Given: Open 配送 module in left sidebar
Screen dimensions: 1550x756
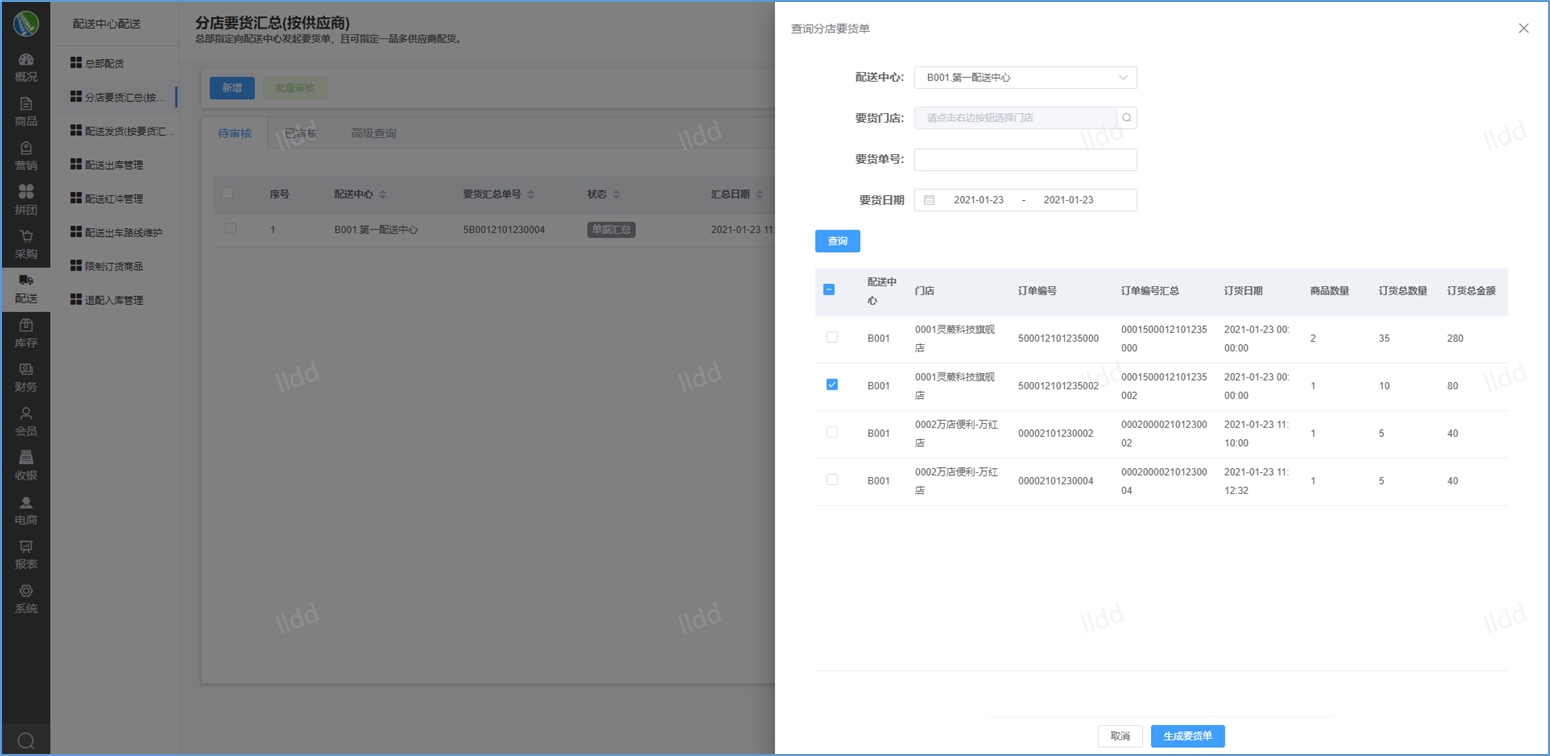Looking at the screenshot, I should tap(26, 288).
